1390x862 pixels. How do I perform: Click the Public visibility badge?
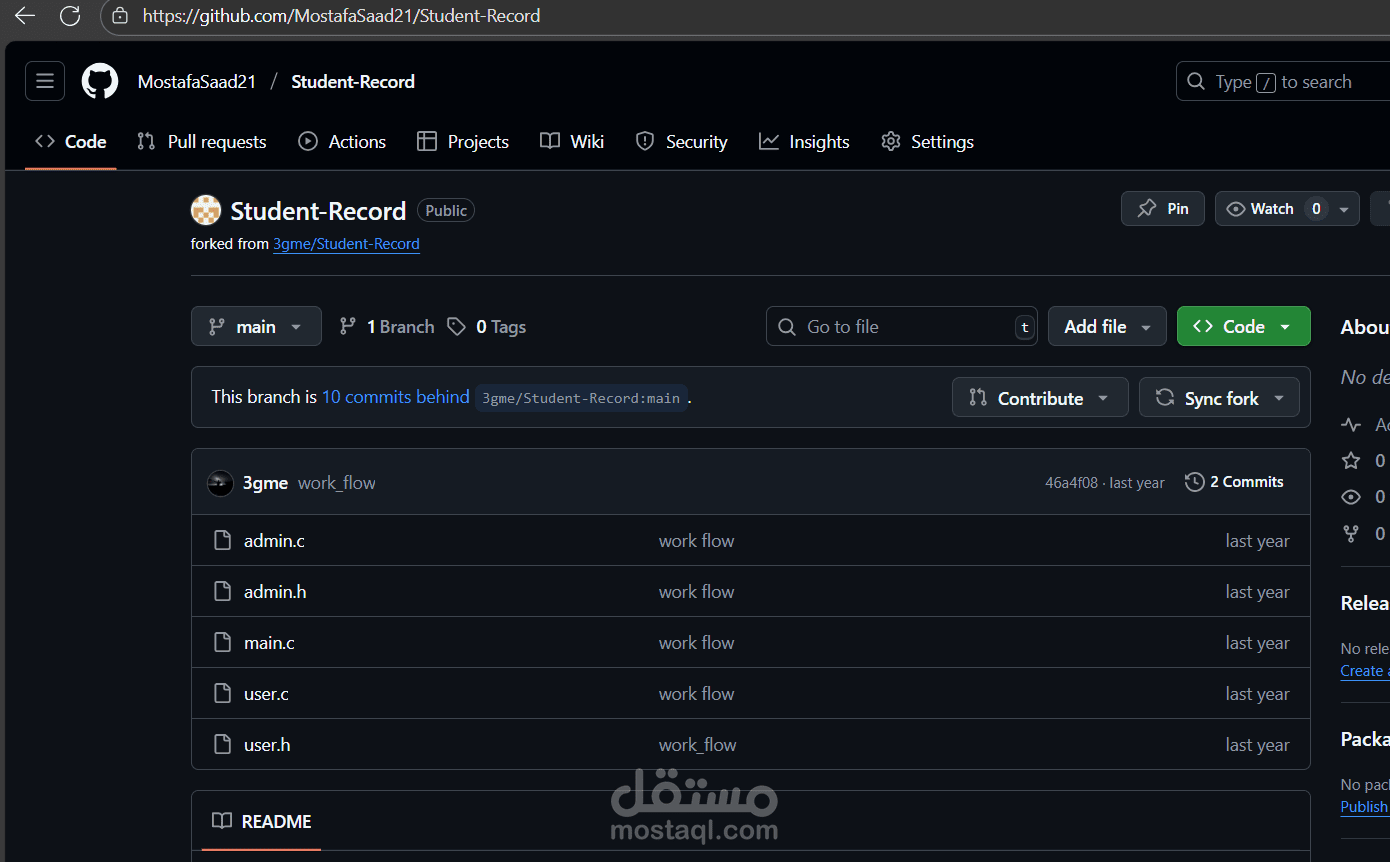click(446, 211)
